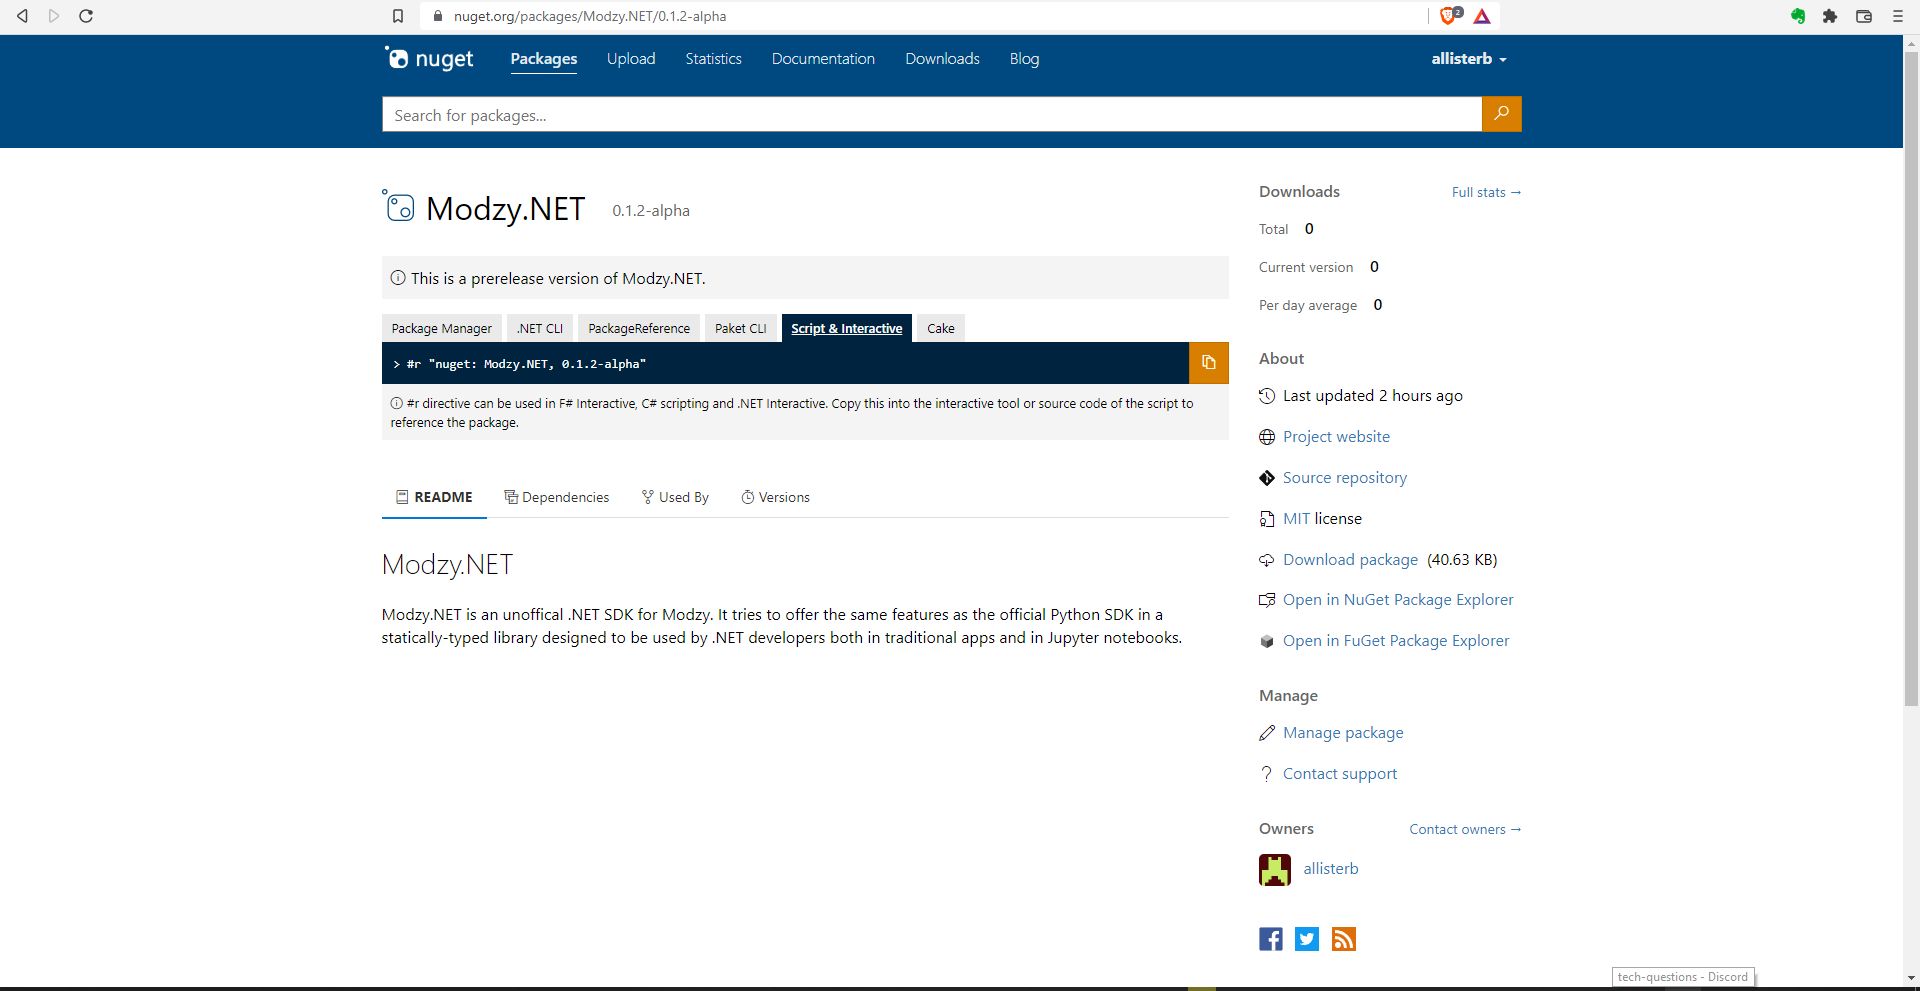This screenshot has height=991, width=1920.
Task: Share the package on Facebook
Action: coord(1271,939)
